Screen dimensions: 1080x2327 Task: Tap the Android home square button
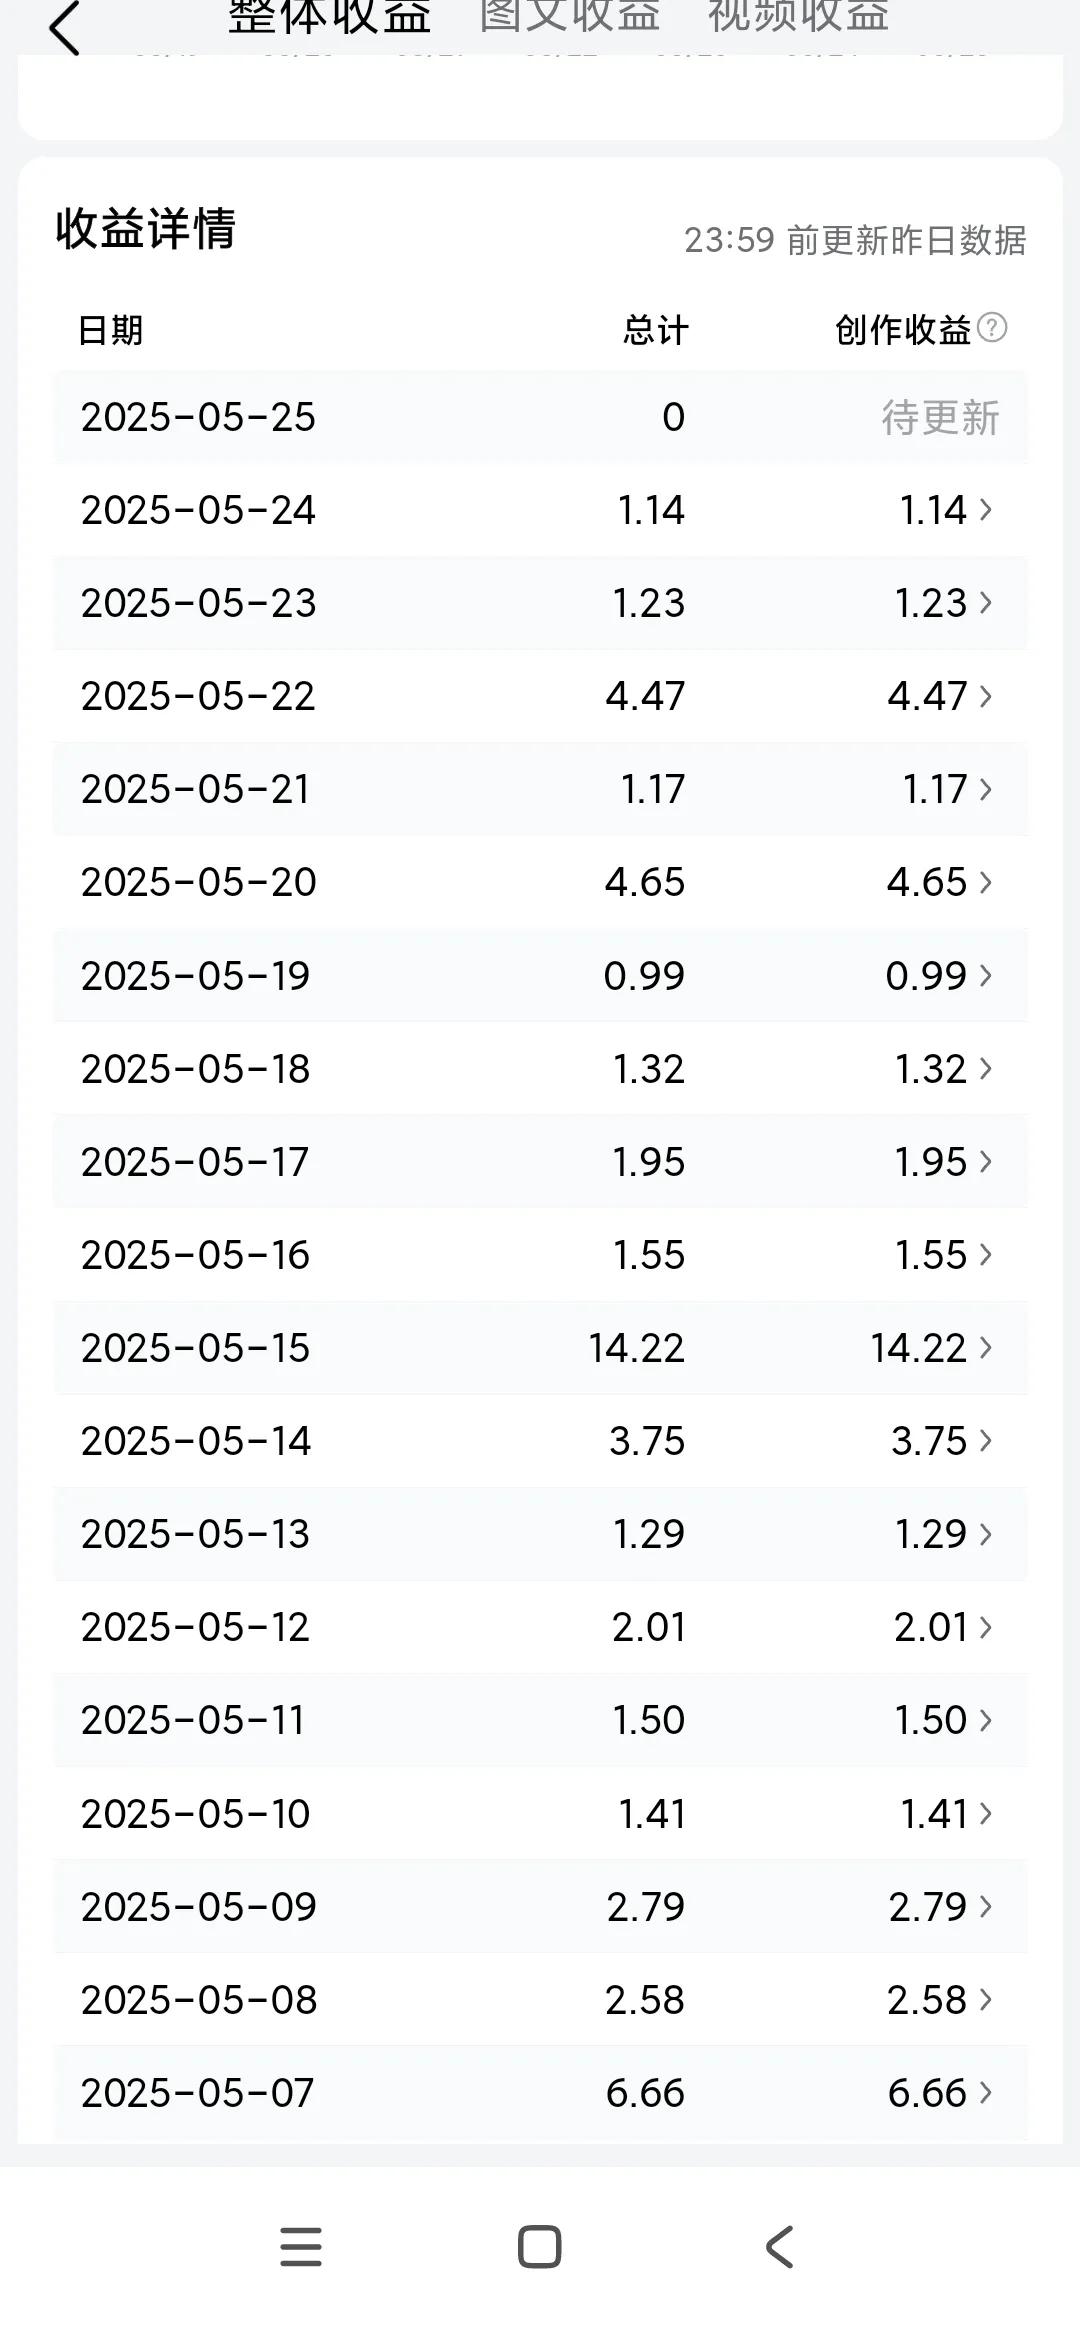(540, 2247)
